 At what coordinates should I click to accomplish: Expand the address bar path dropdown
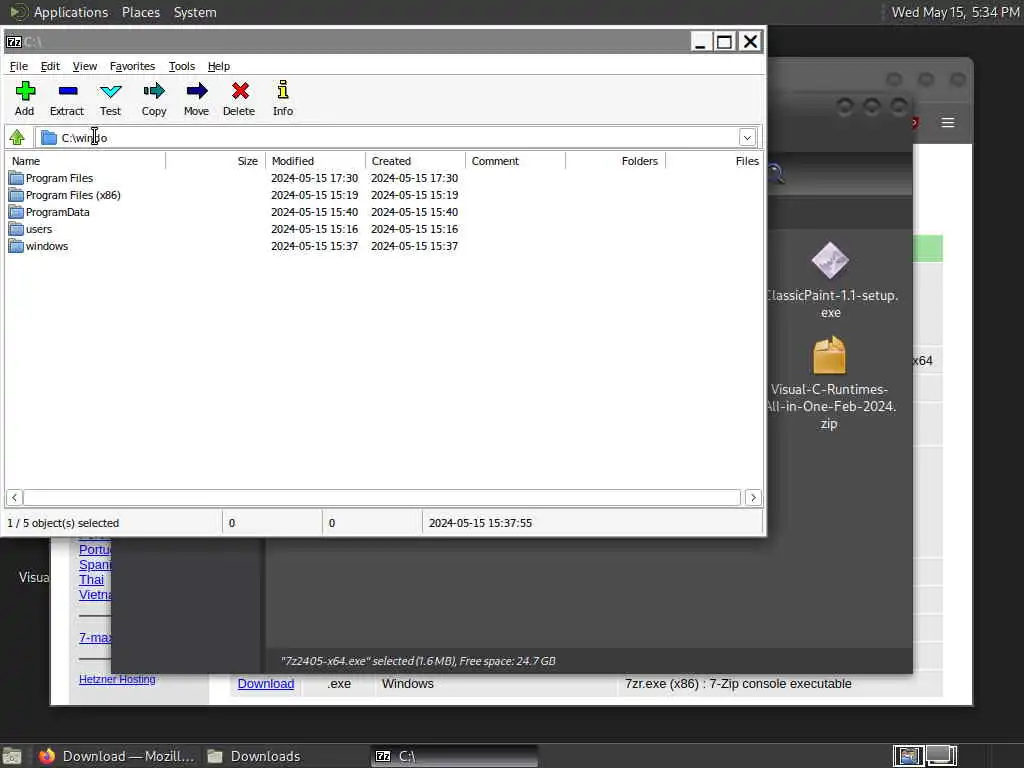[747, 137]
